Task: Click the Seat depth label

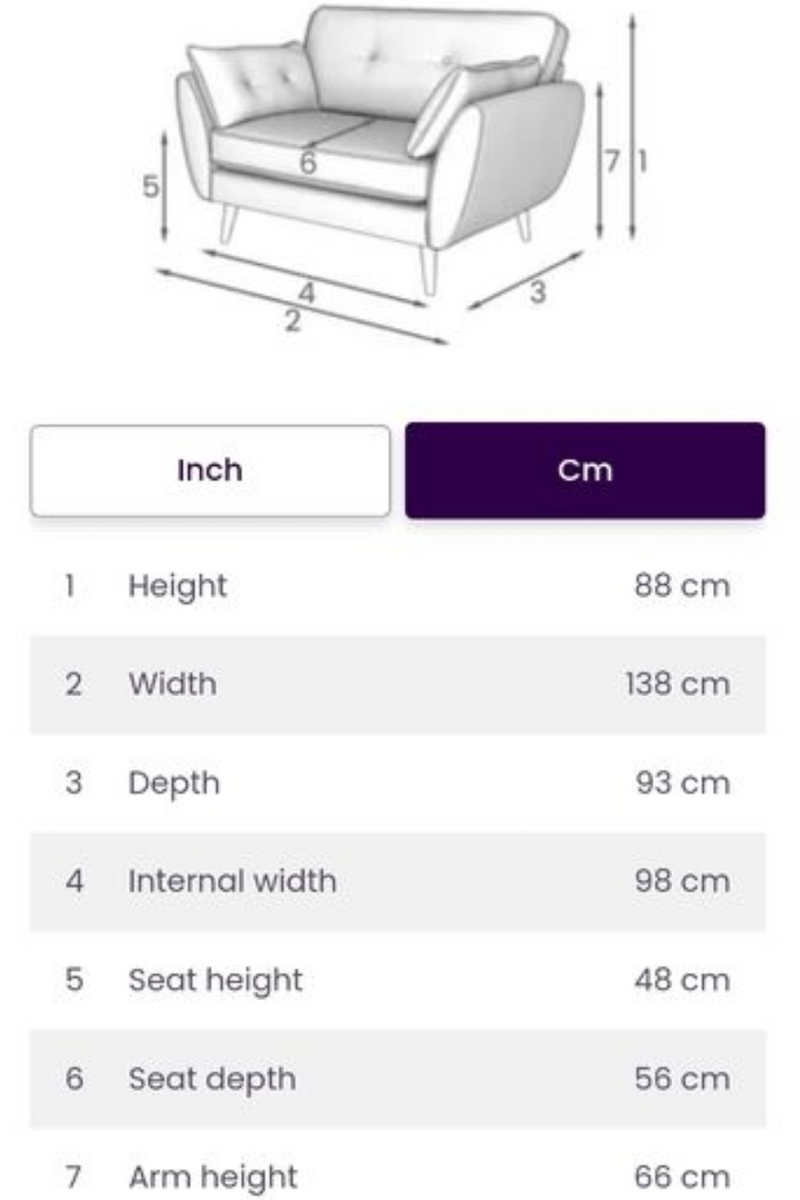Action: click(x=212, y=1079)
